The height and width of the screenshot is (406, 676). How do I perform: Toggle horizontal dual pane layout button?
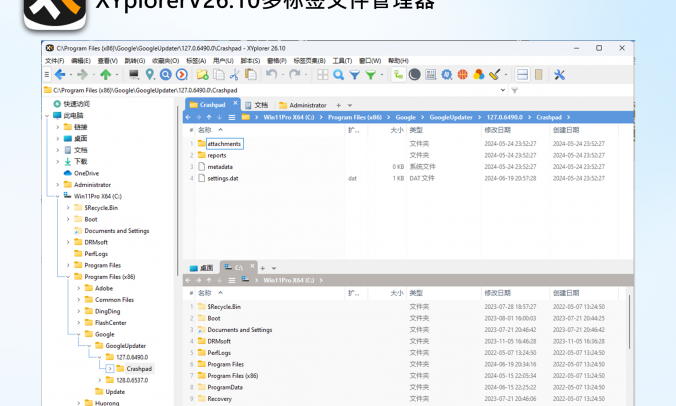pyautogui.click(x=523, y=75)
